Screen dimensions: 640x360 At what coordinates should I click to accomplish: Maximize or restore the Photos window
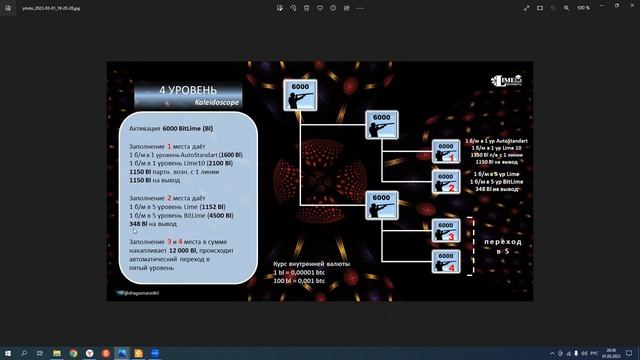pos(617,6)
